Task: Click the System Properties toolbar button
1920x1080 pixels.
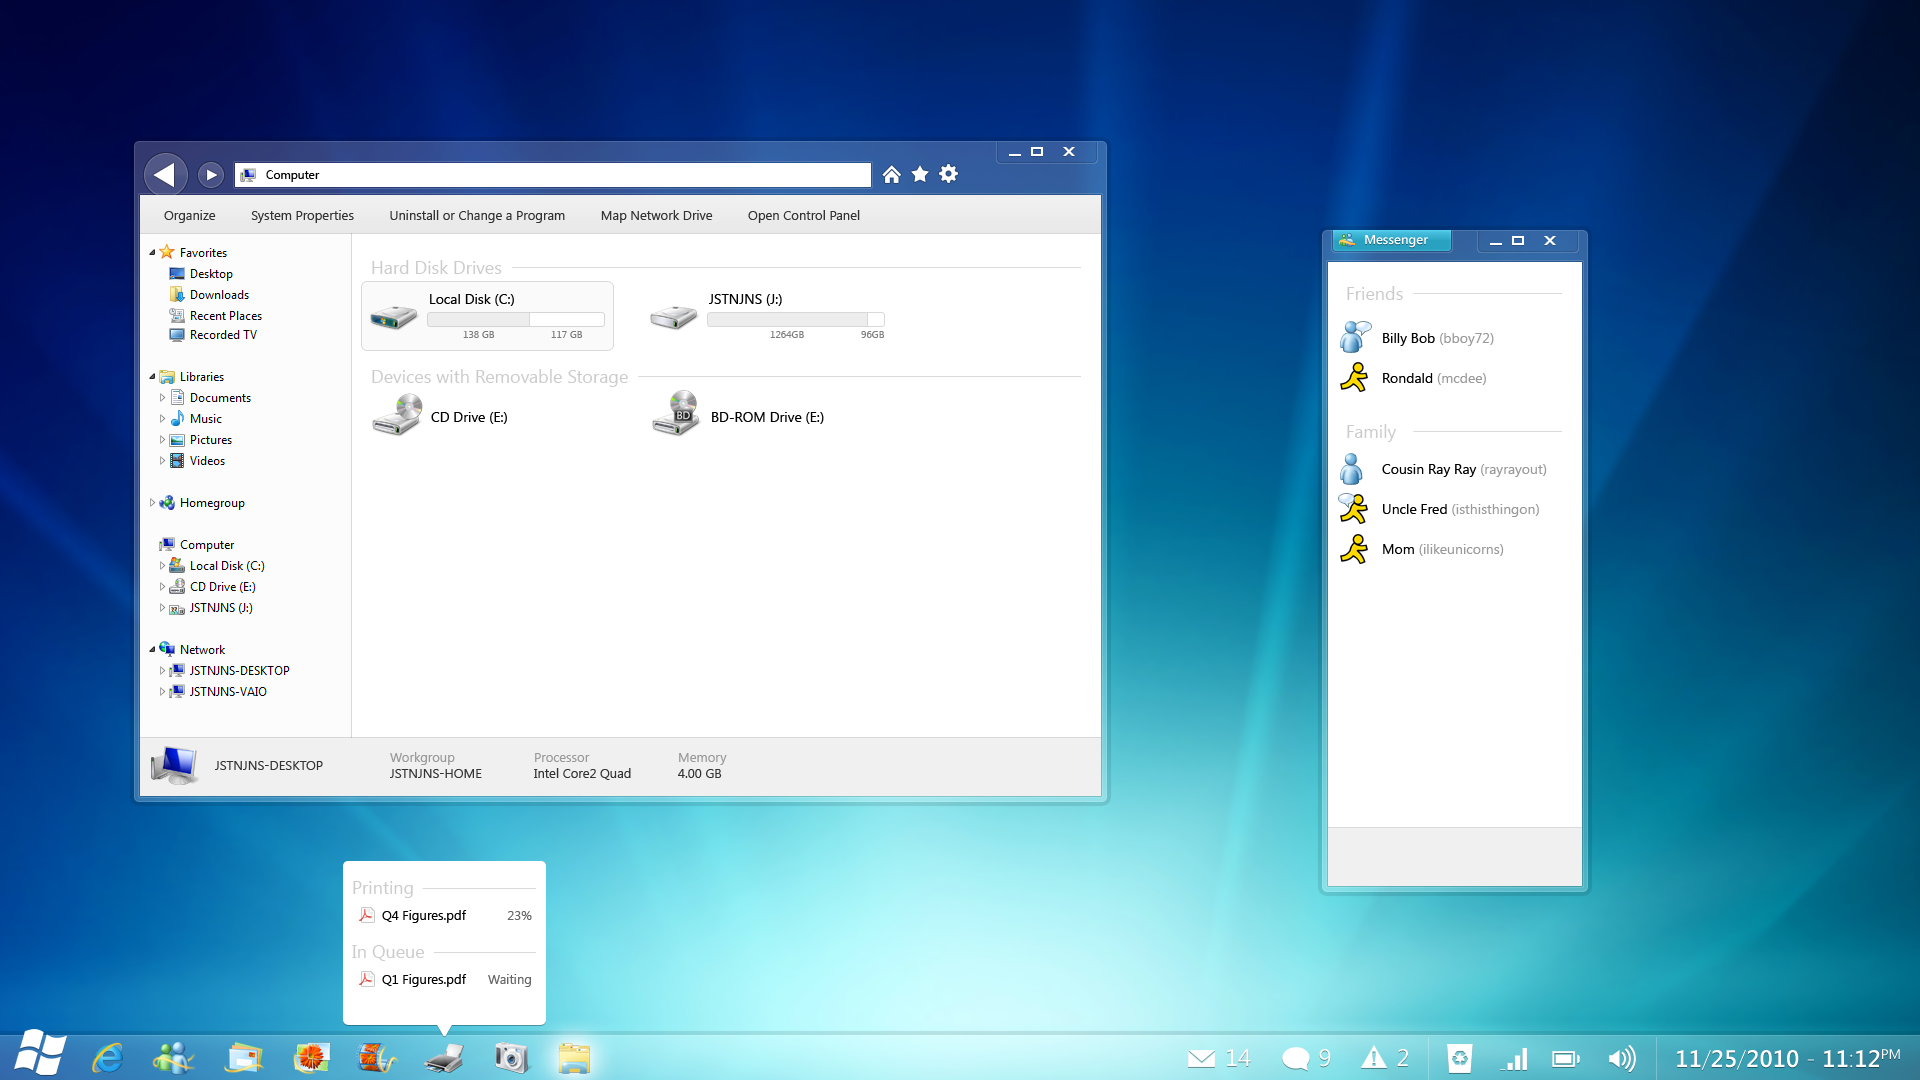Action: (x=301, y=215)
